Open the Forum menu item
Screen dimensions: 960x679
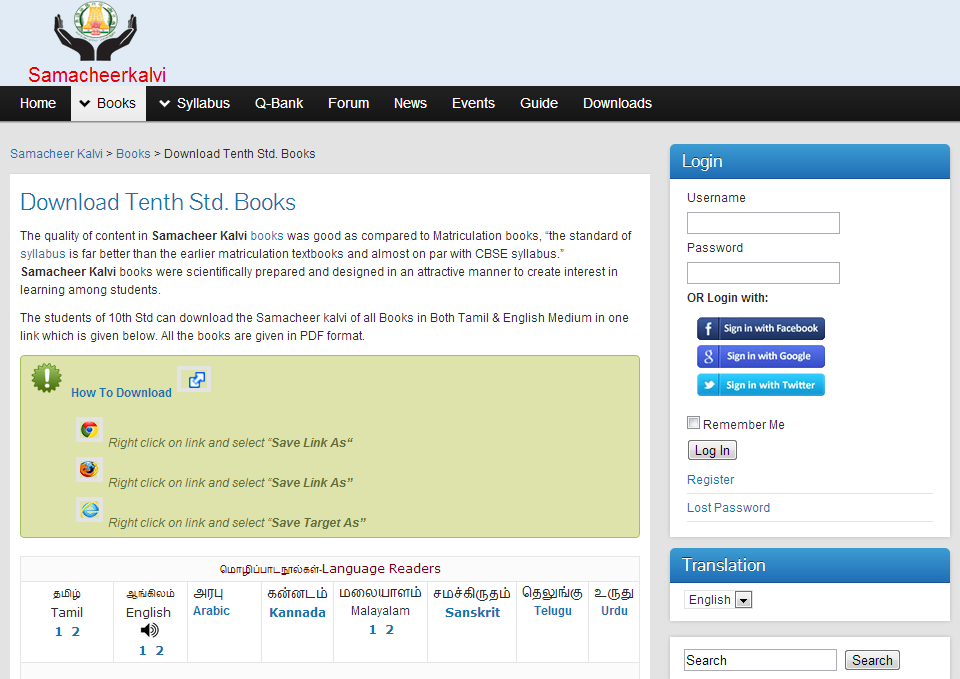[348, 103]
